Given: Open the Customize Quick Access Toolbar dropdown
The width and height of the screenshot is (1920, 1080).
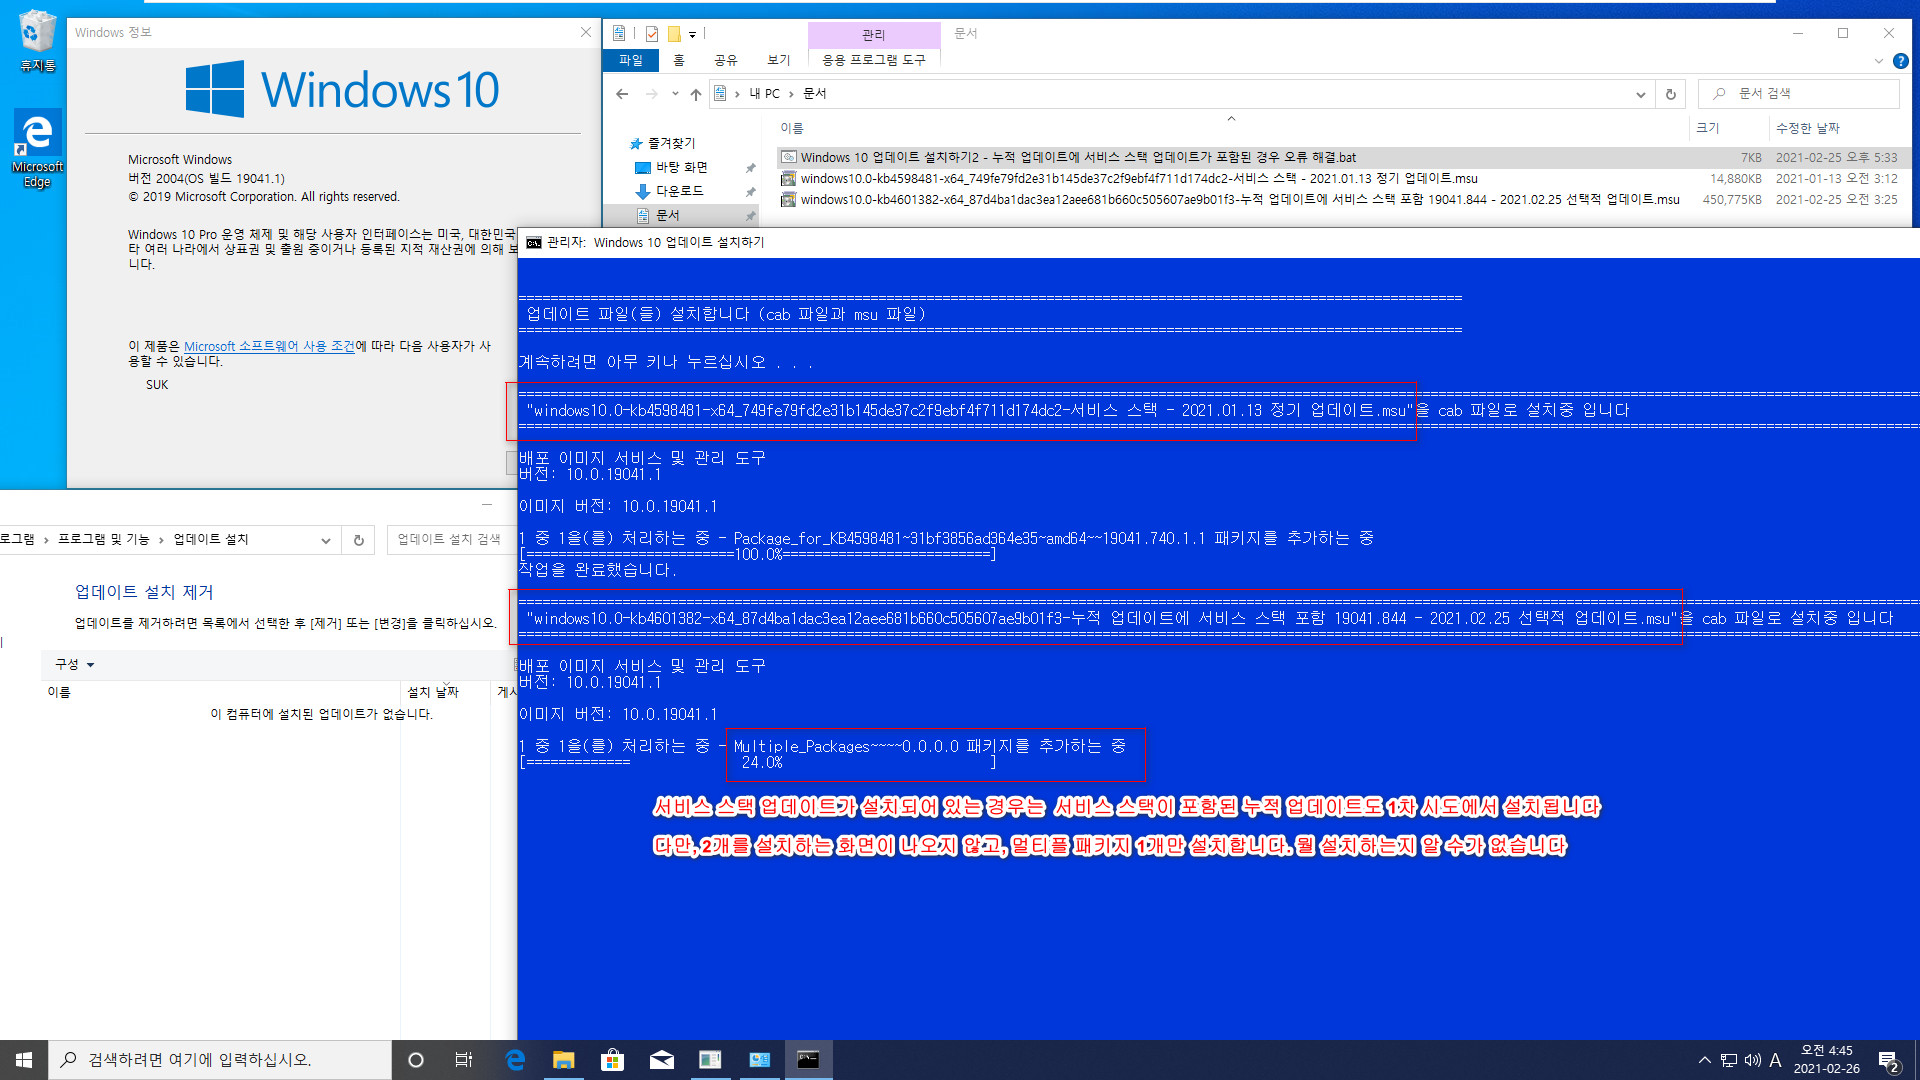Looking at the screenshot, I should coord(692,34).
